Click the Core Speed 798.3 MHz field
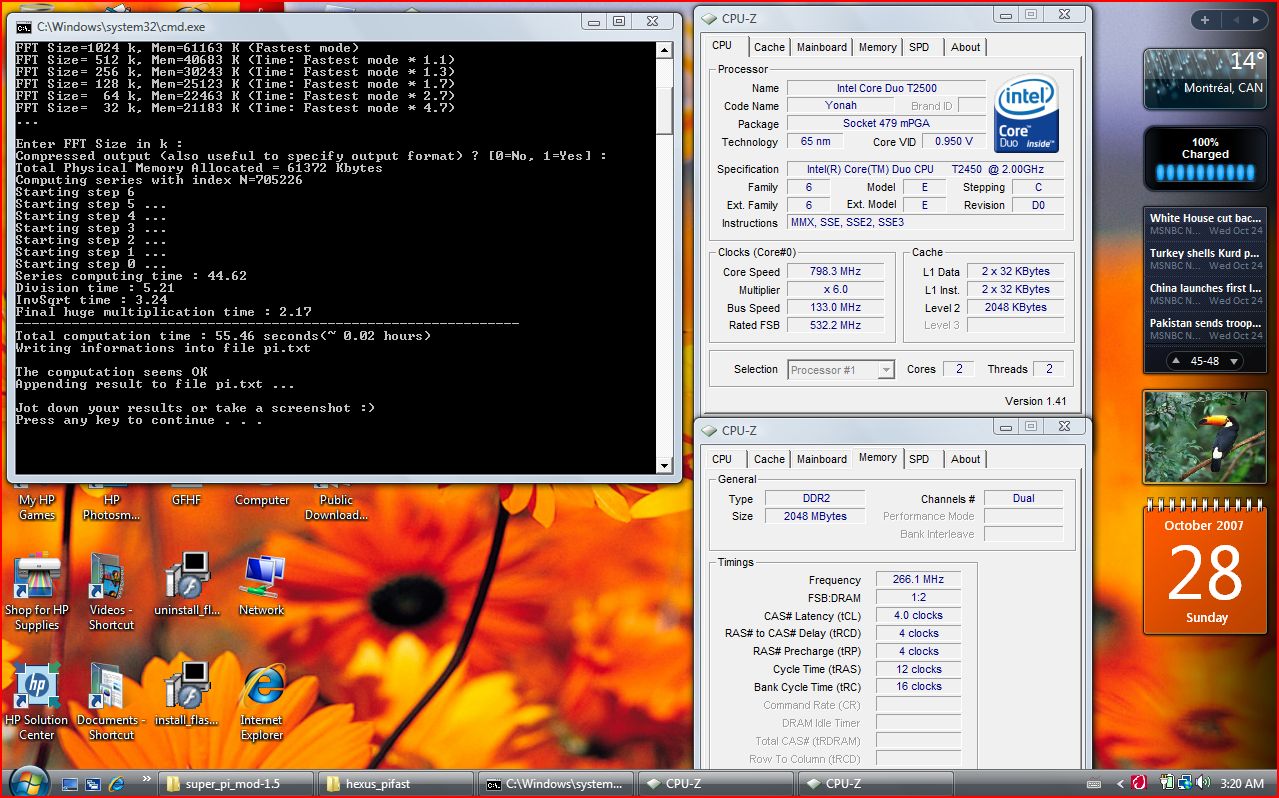 point(836,272)
